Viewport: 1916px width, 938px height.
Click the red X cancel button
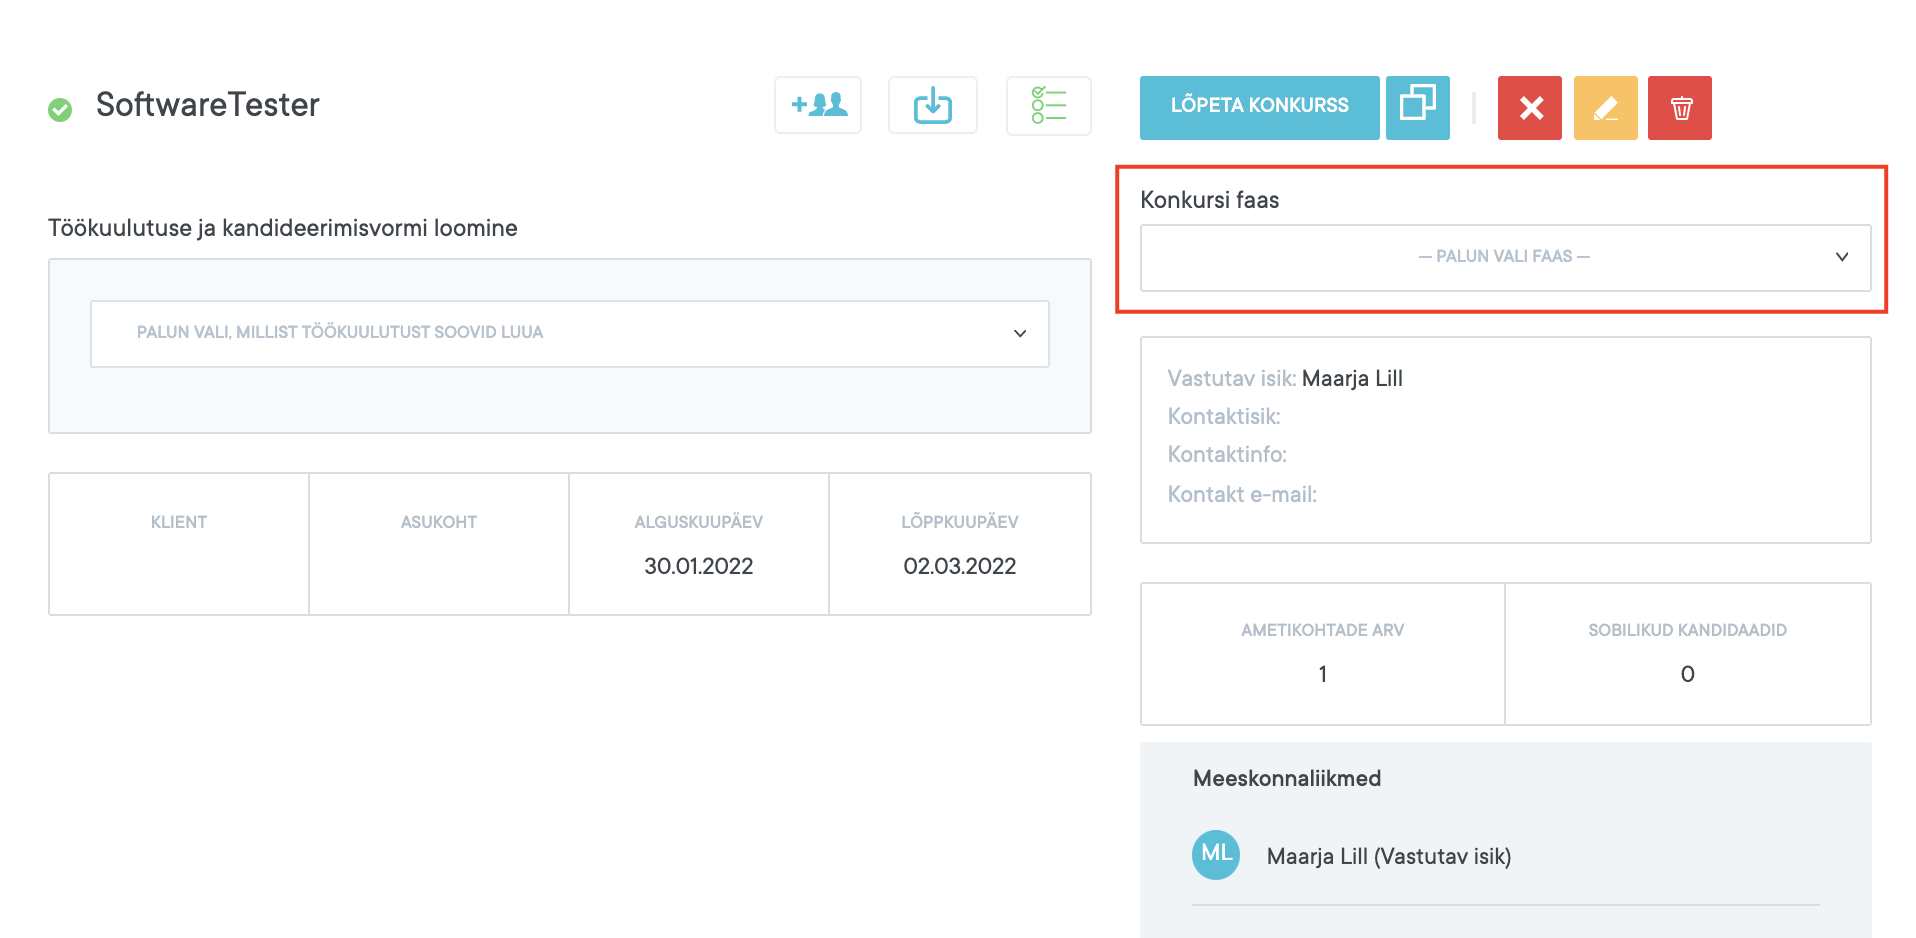click(x=1529, y=108)
